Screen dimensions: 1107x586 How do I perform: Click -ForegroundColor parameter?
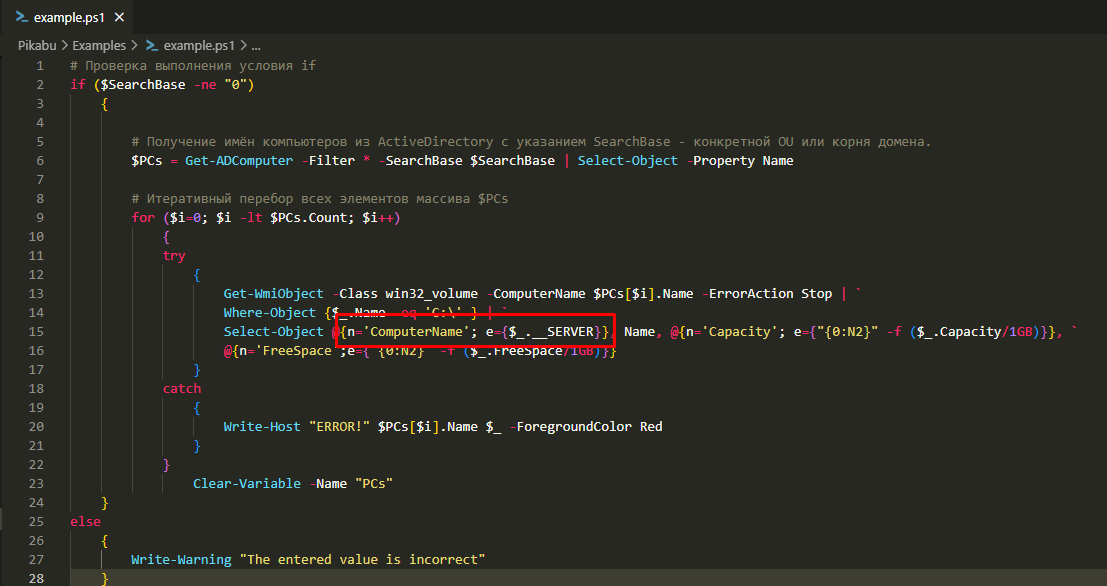point(570,427)
